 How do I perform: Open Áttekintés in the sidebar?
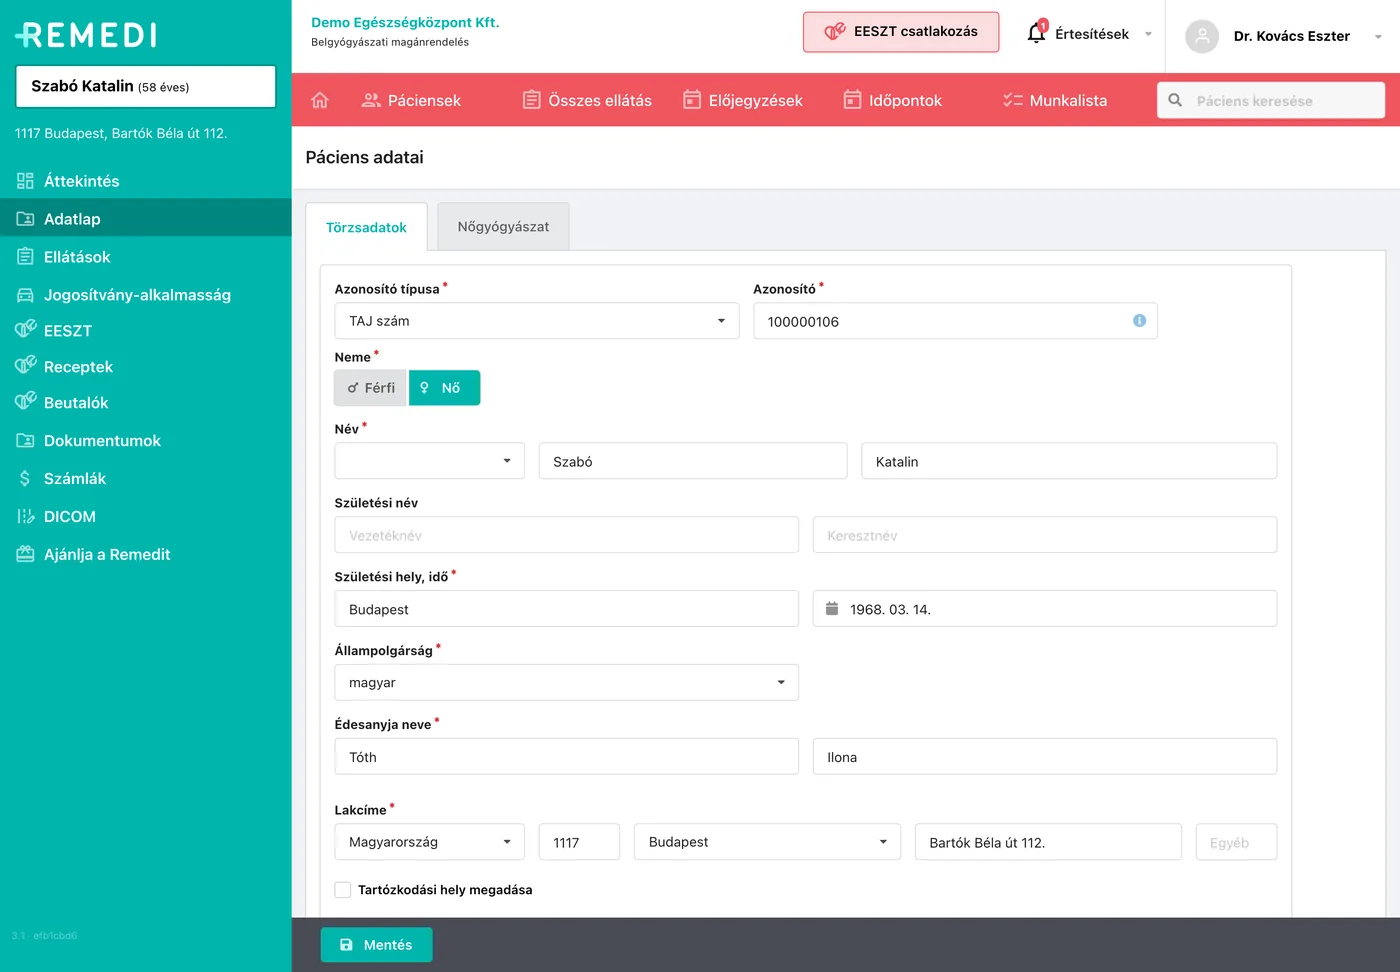146,181
